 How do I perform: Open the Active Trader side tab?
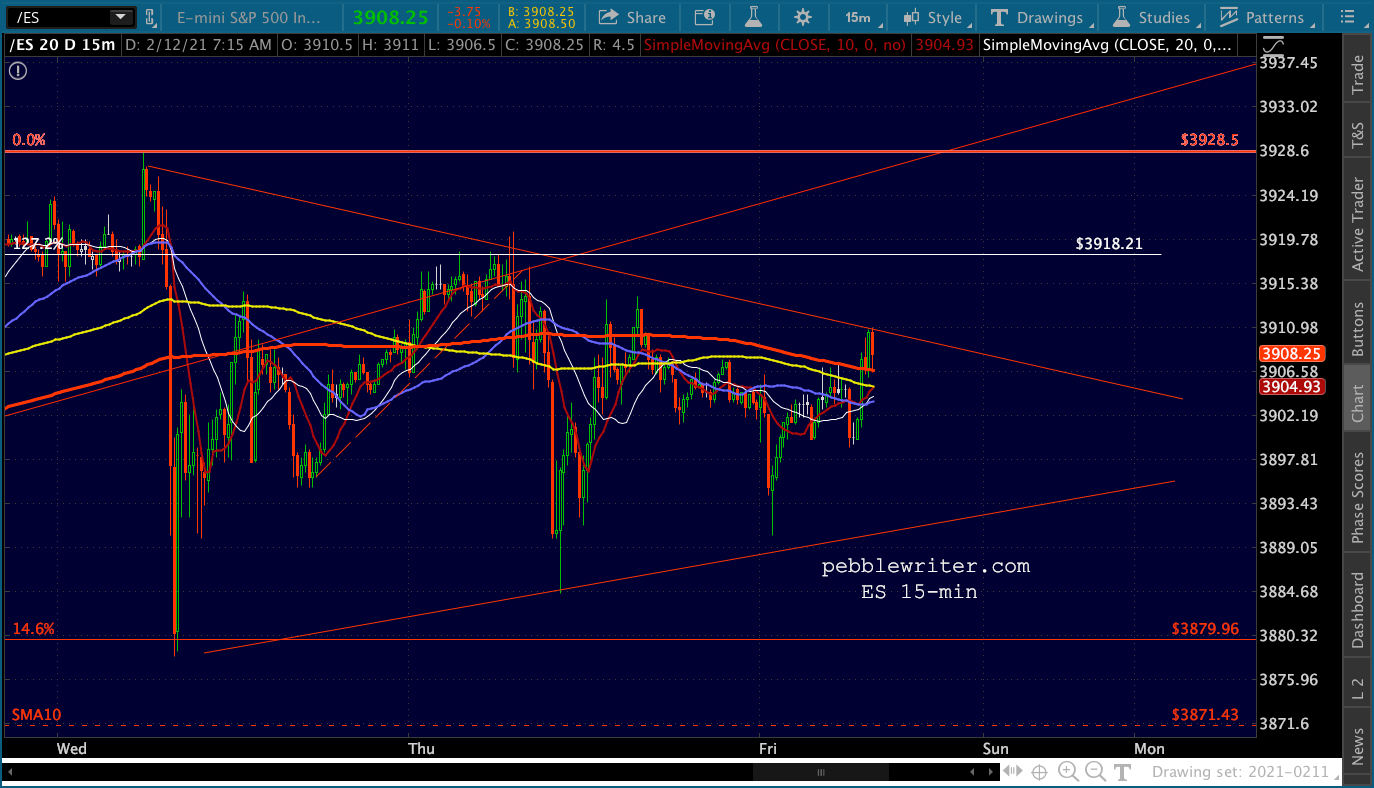pyautogui.click(x=1358, y=223)
